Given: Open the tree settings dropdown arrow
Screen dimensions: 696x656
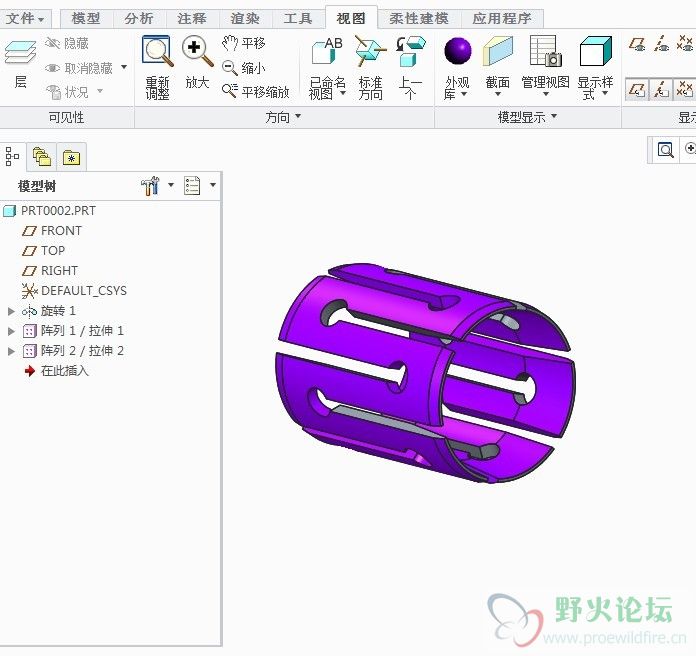Looking at the screenshot, I should point(171,185).
